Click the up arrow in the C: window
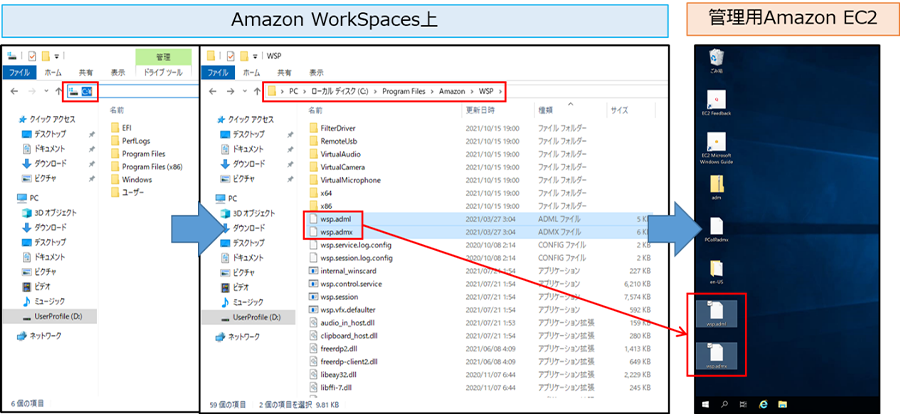Viewport: 900px width, 418px height. [58, 91]
